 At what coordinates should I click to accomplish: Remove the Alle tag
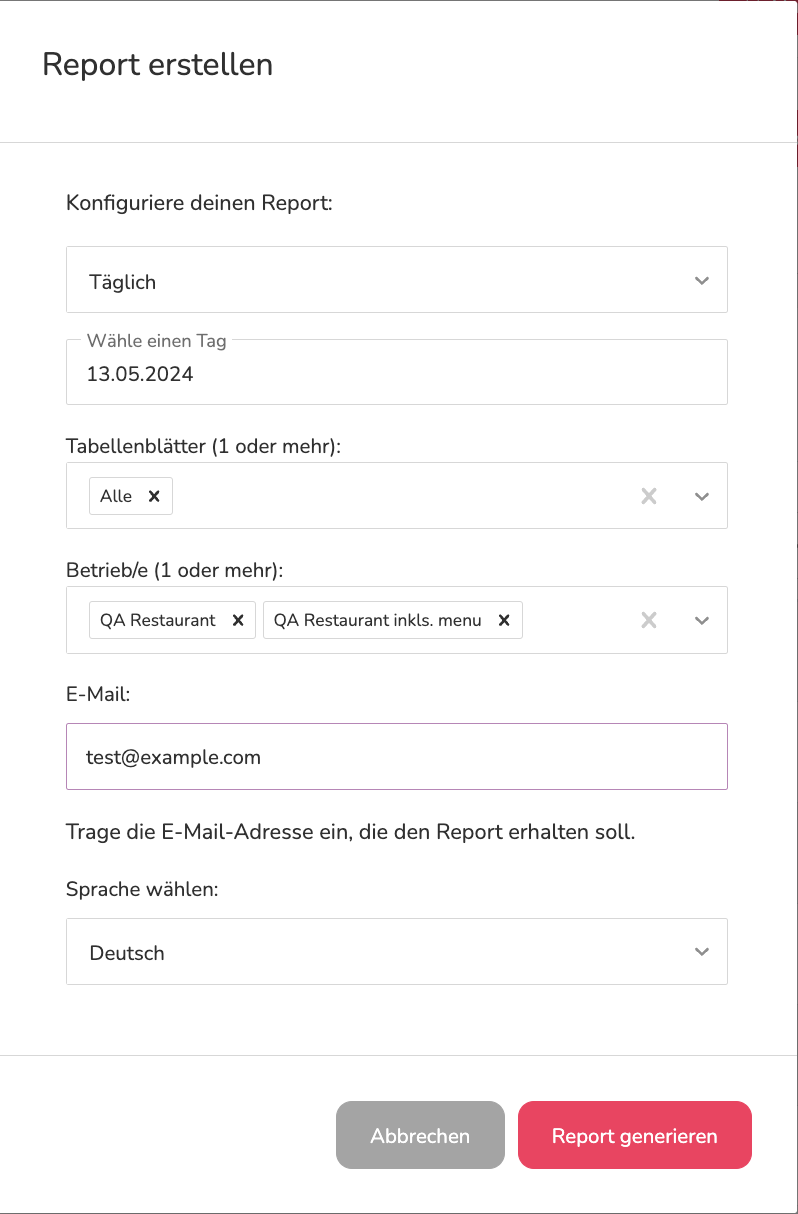pyautogui.click(x=154, y=496)
